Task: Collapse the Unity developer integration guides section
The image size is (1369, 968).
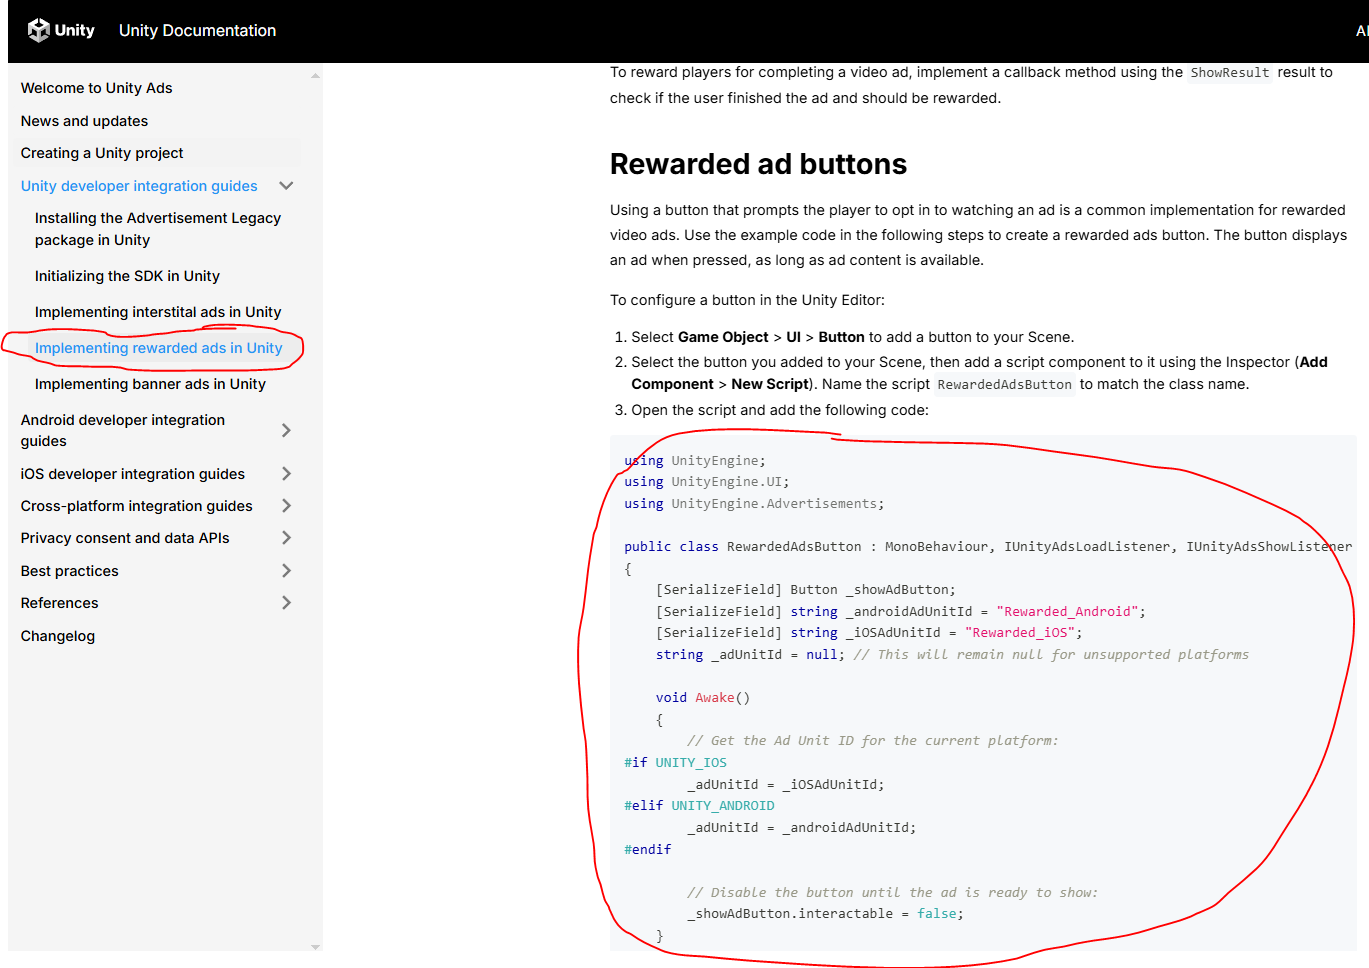Action: pyautogui.click(x=286, y=186)
